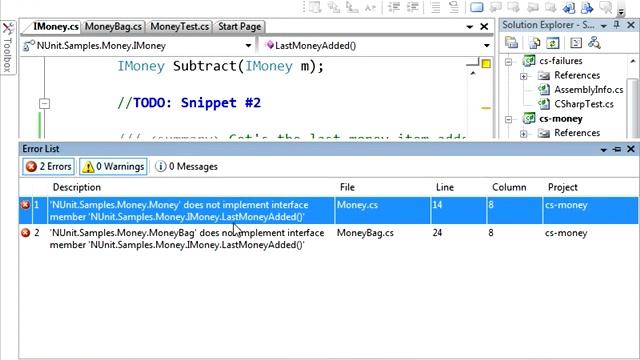Click the View Code icon in Solution Explorer
640x360 pixels.
point(576,42)
